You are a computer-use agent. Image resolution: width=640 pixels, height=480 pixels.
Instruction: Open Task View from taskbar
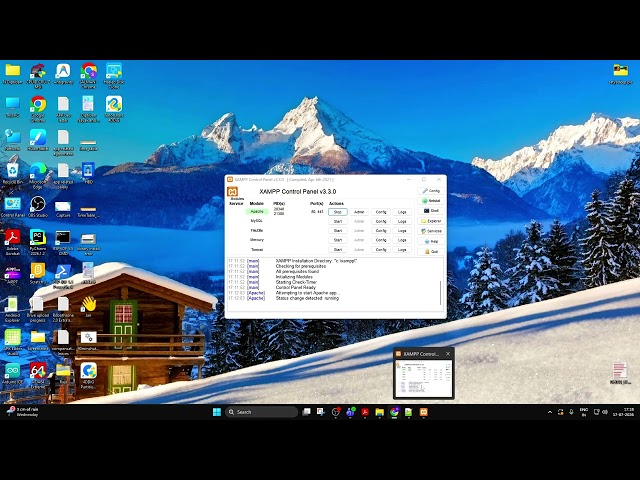click(x=306, y=412)
